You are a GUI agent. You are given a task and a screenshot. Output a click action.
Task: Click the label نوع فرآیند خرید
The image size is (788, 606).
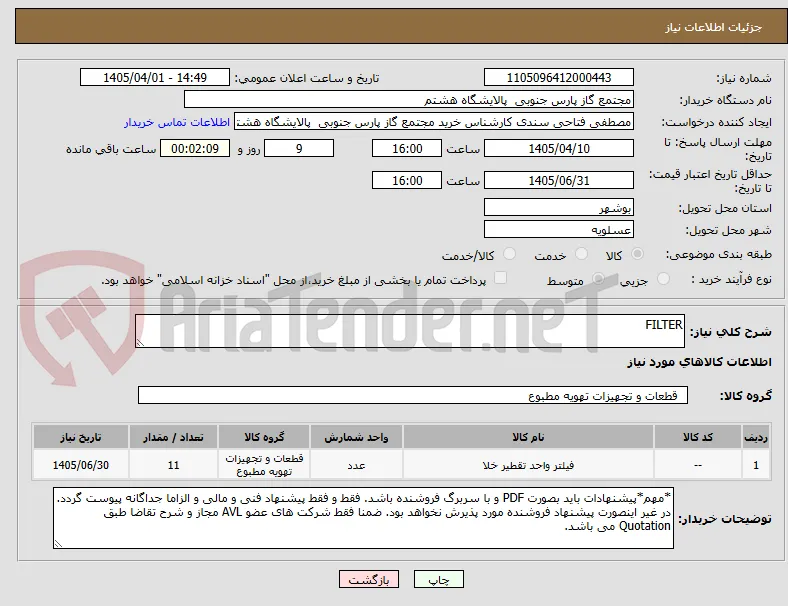pyautogui.click(x=732, y=279)
